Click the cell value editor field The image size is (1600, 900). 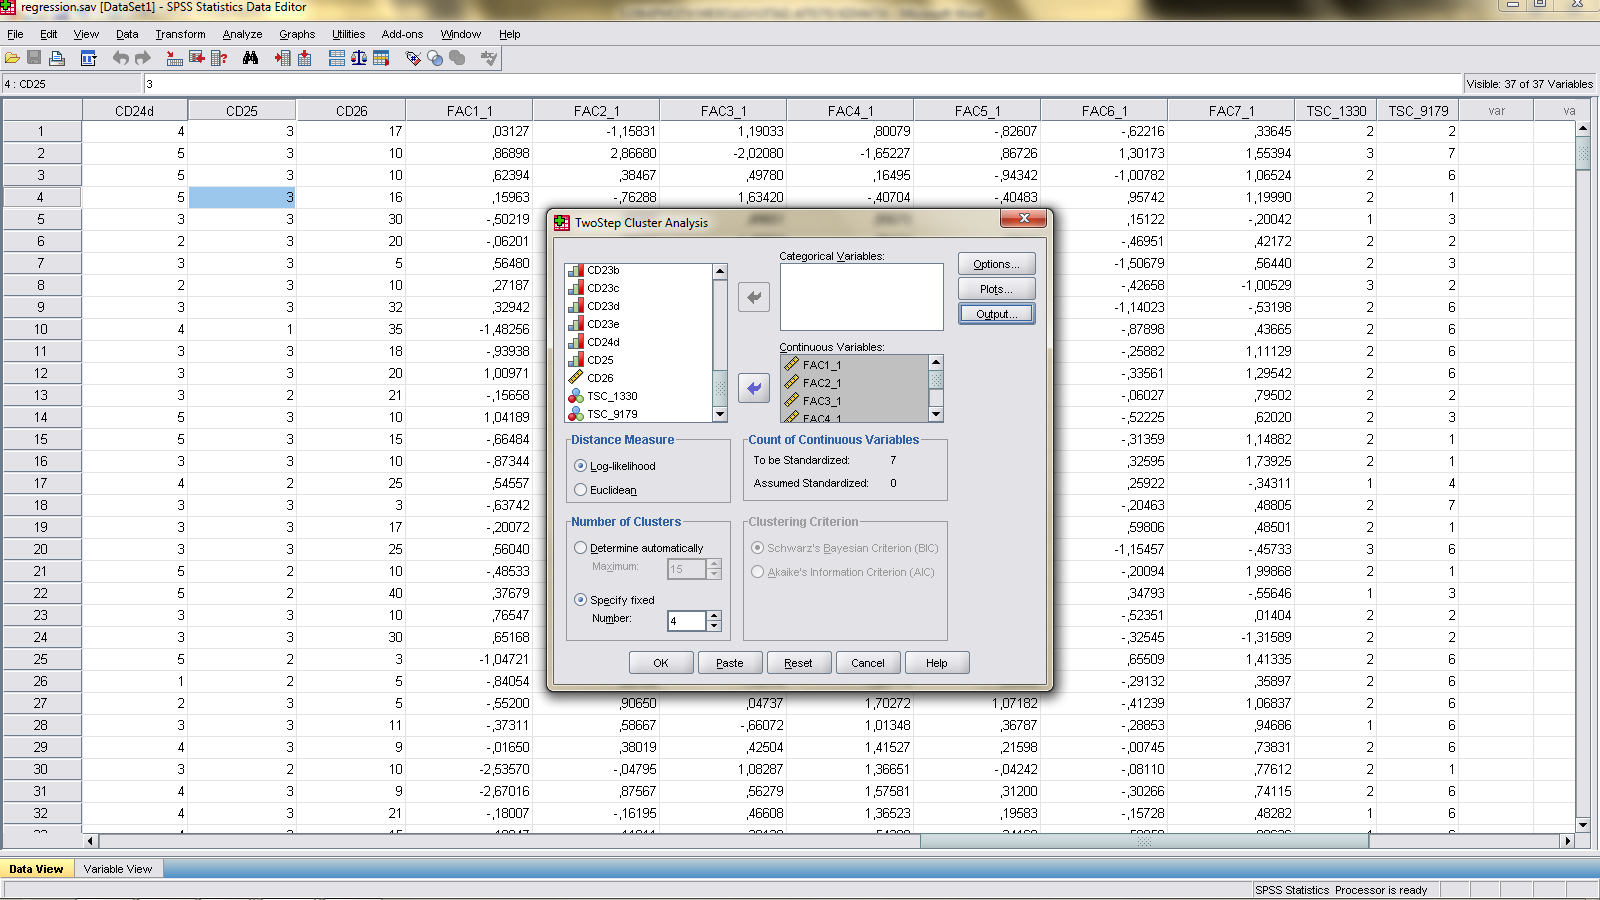coord(802,84)
